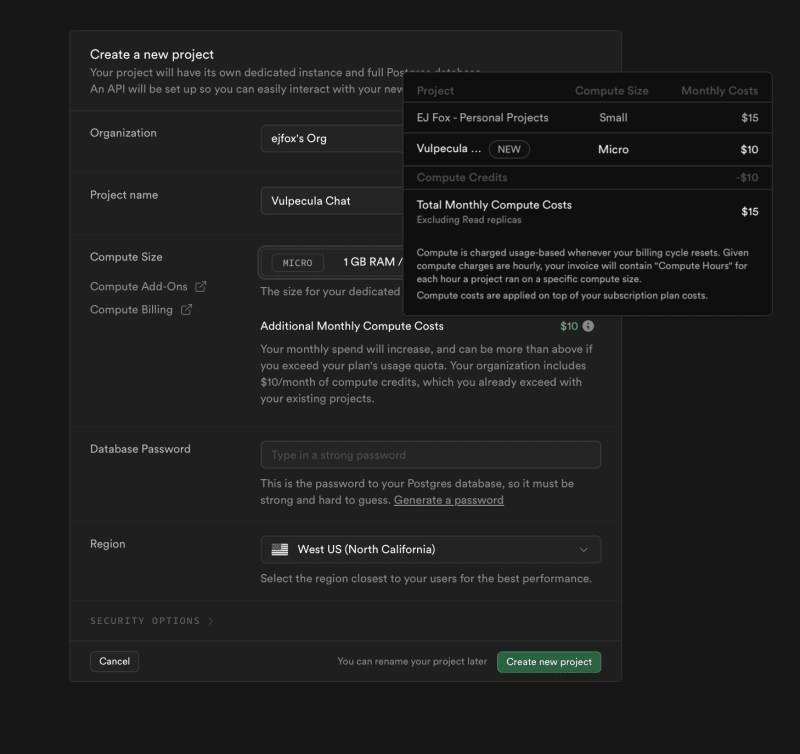
Task: Click the Database Password label
Action: [x=140, y=449]
